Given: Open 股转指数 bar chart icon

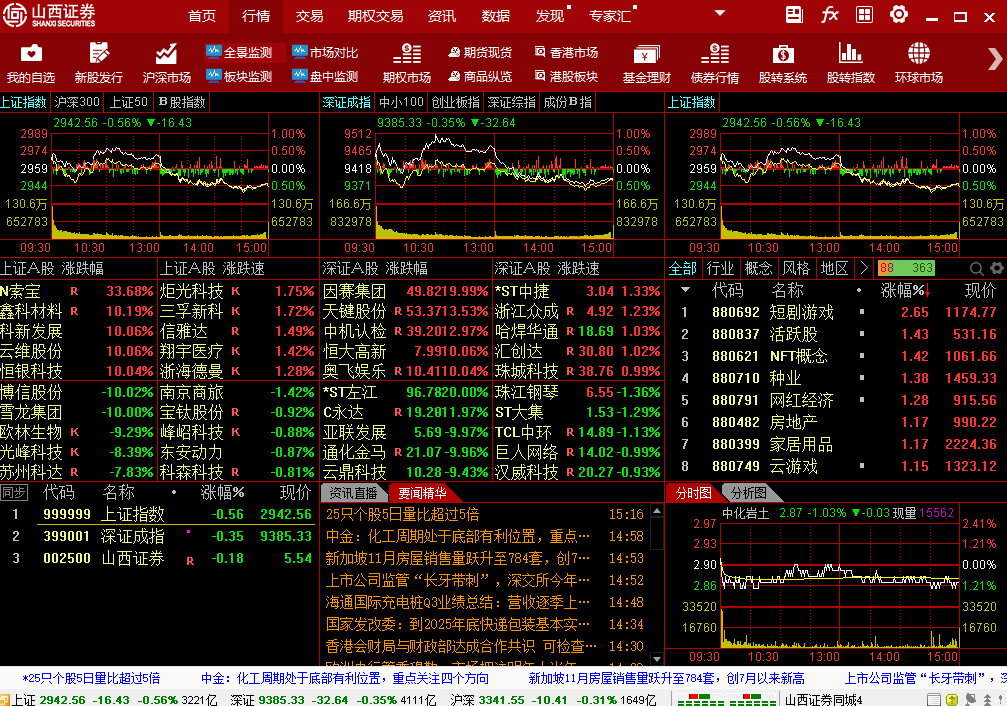Looking at the screenshot, I should tap(851, 64).
